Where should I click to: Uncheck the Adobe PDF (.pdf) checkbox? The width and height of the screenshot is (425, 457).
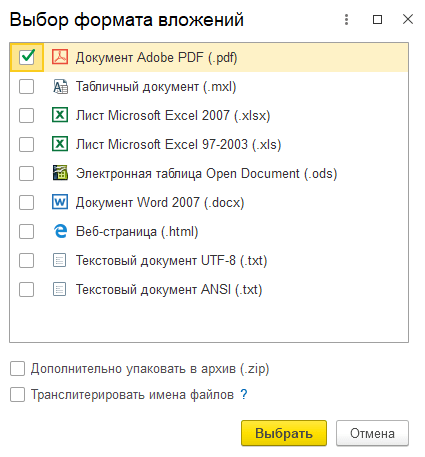pyautogui.click(x=27, y=57)
